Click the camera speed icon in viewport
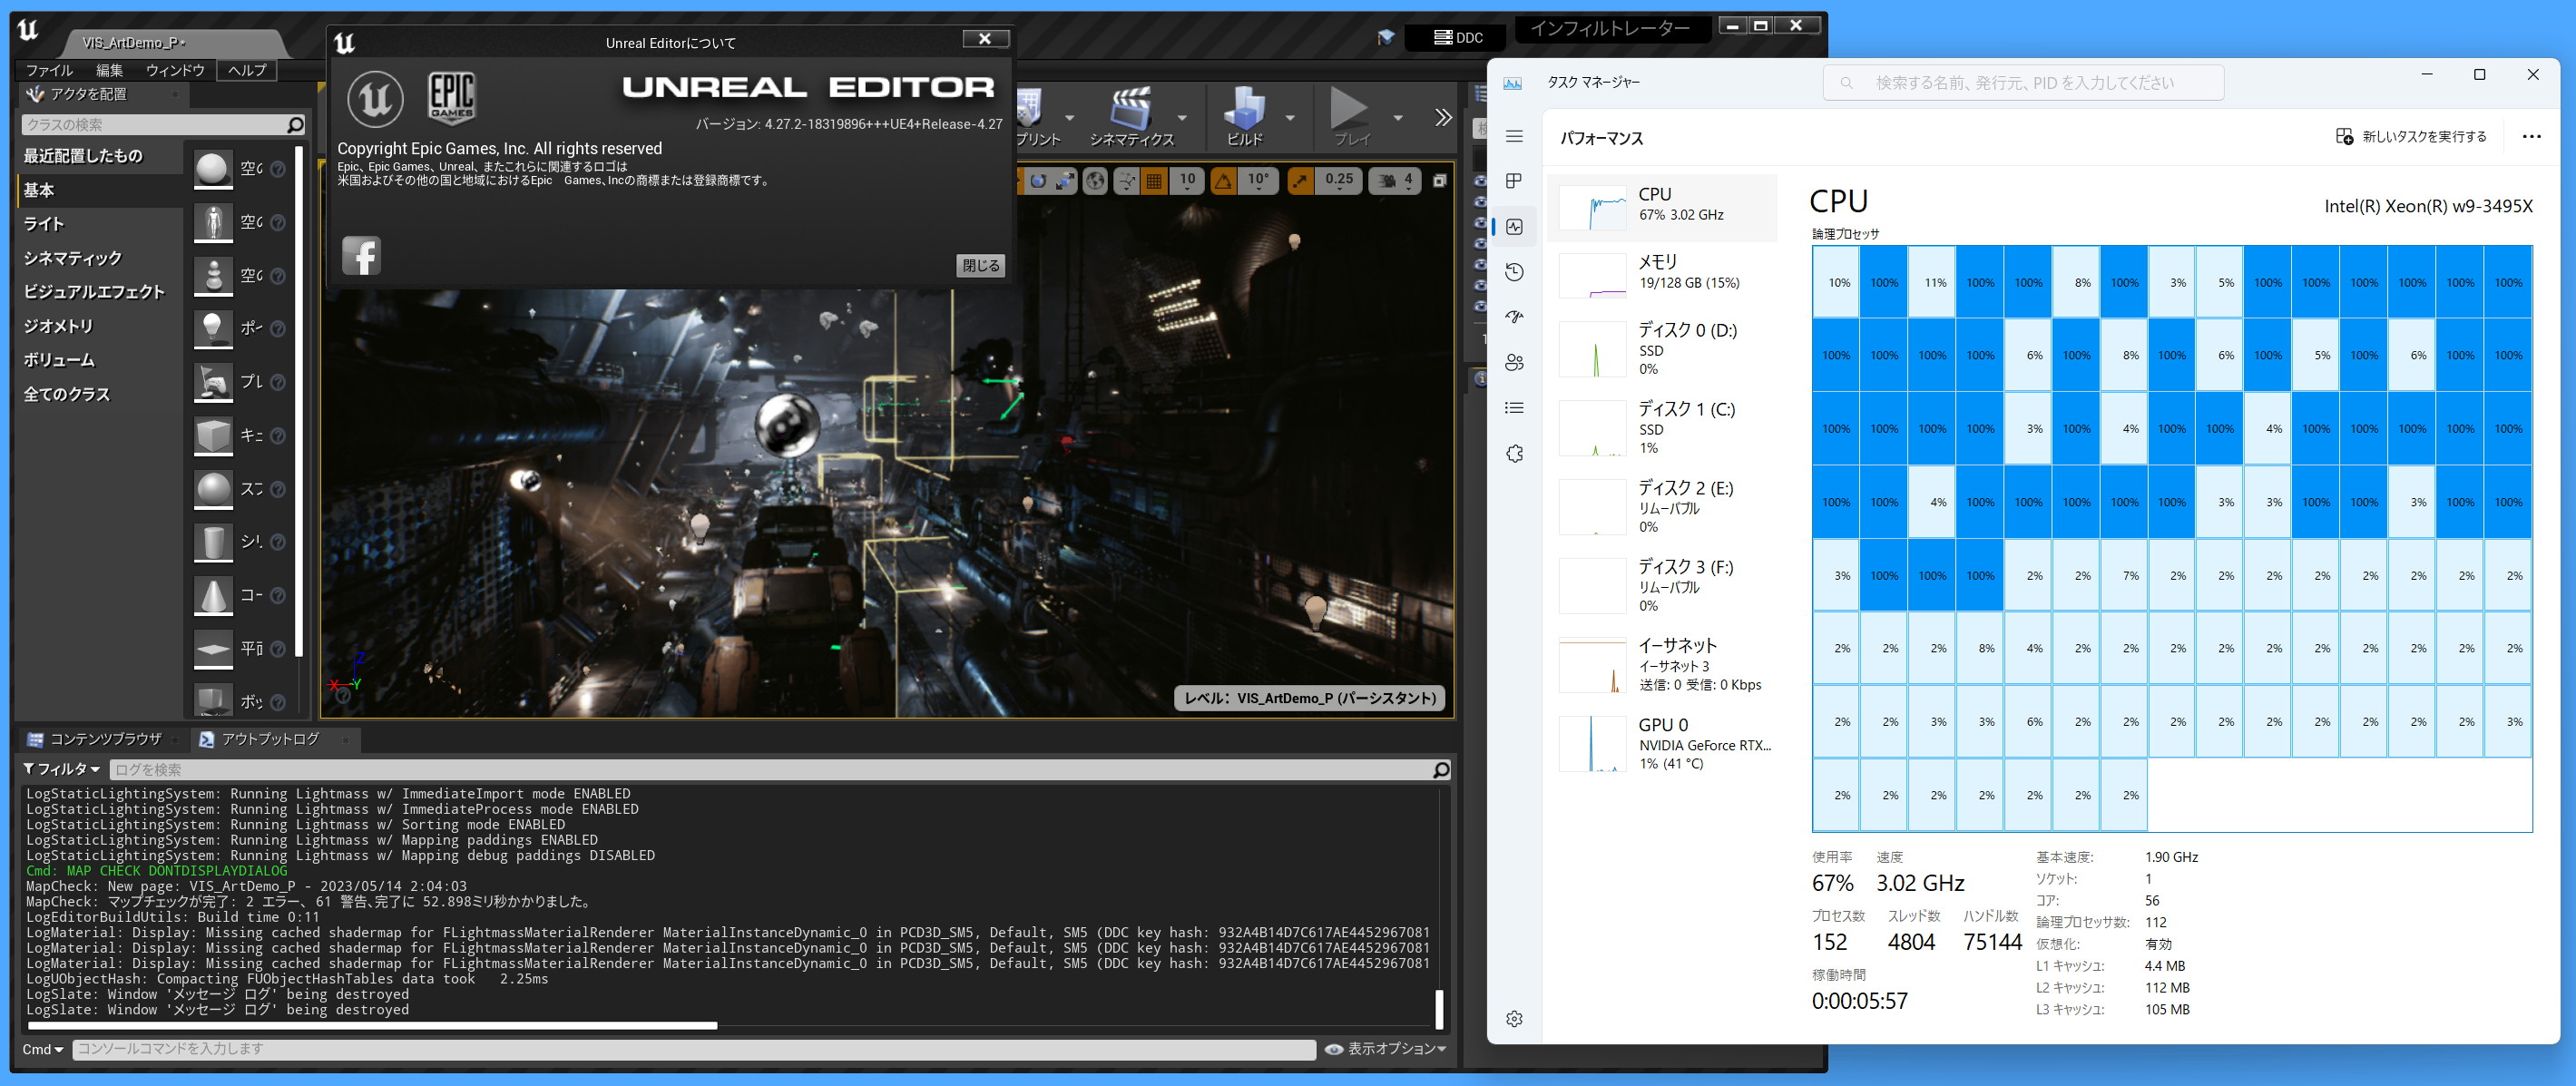This screenshot has width=2576, height=1086. (x=1386, y=181)
